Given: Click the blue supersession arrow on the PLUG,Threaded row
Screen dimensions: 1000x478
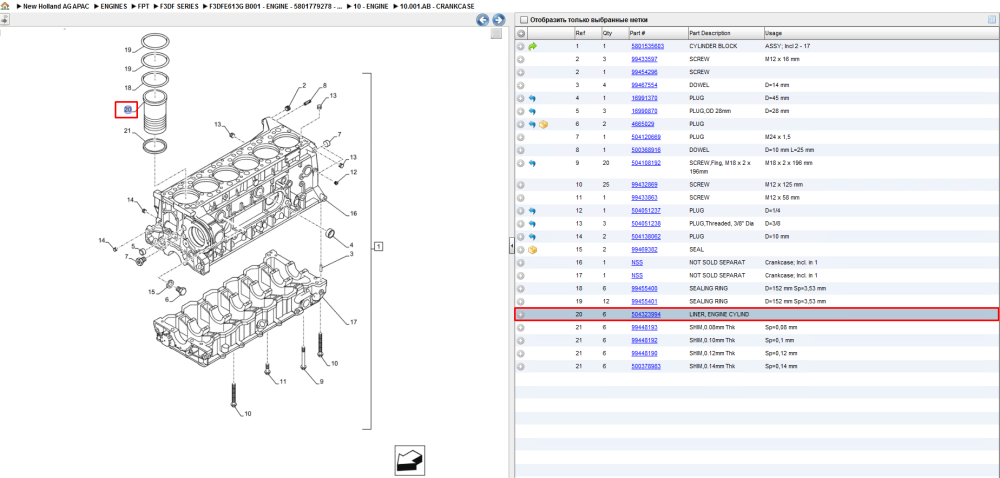Looking at the screenshot, I should [x=533, y=224].
